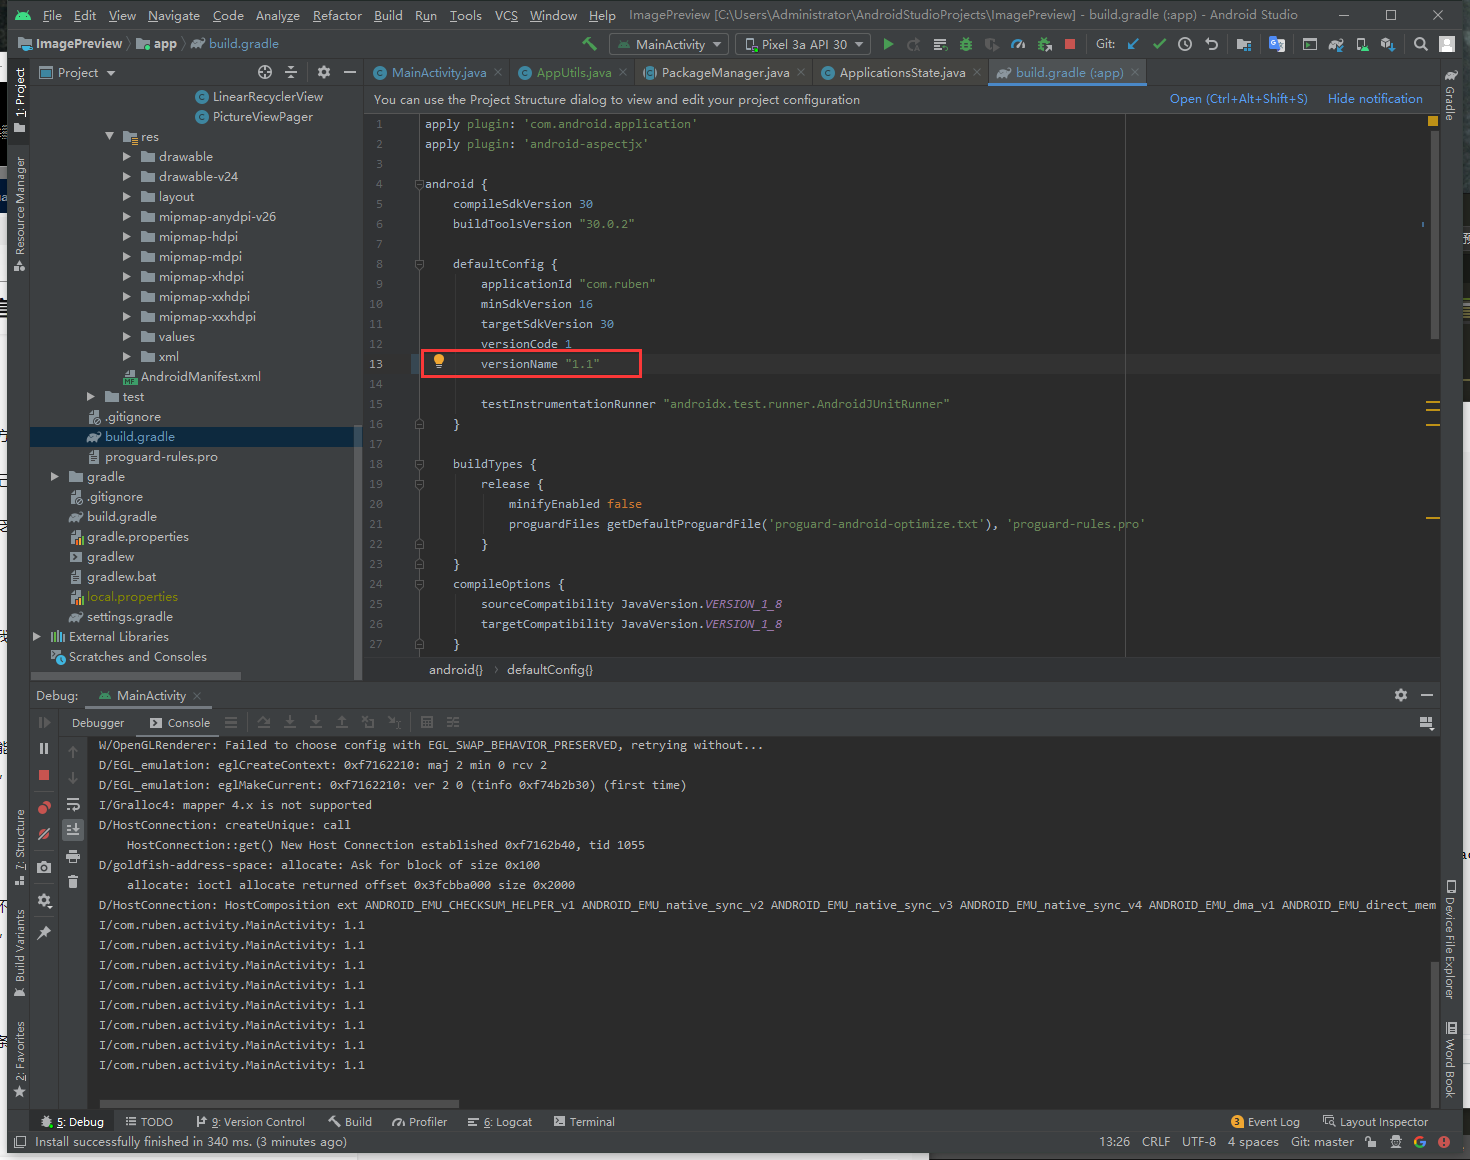1470x1160 pixels.
Task: Click the Hide notification link
Action: tap(1374, 99)
